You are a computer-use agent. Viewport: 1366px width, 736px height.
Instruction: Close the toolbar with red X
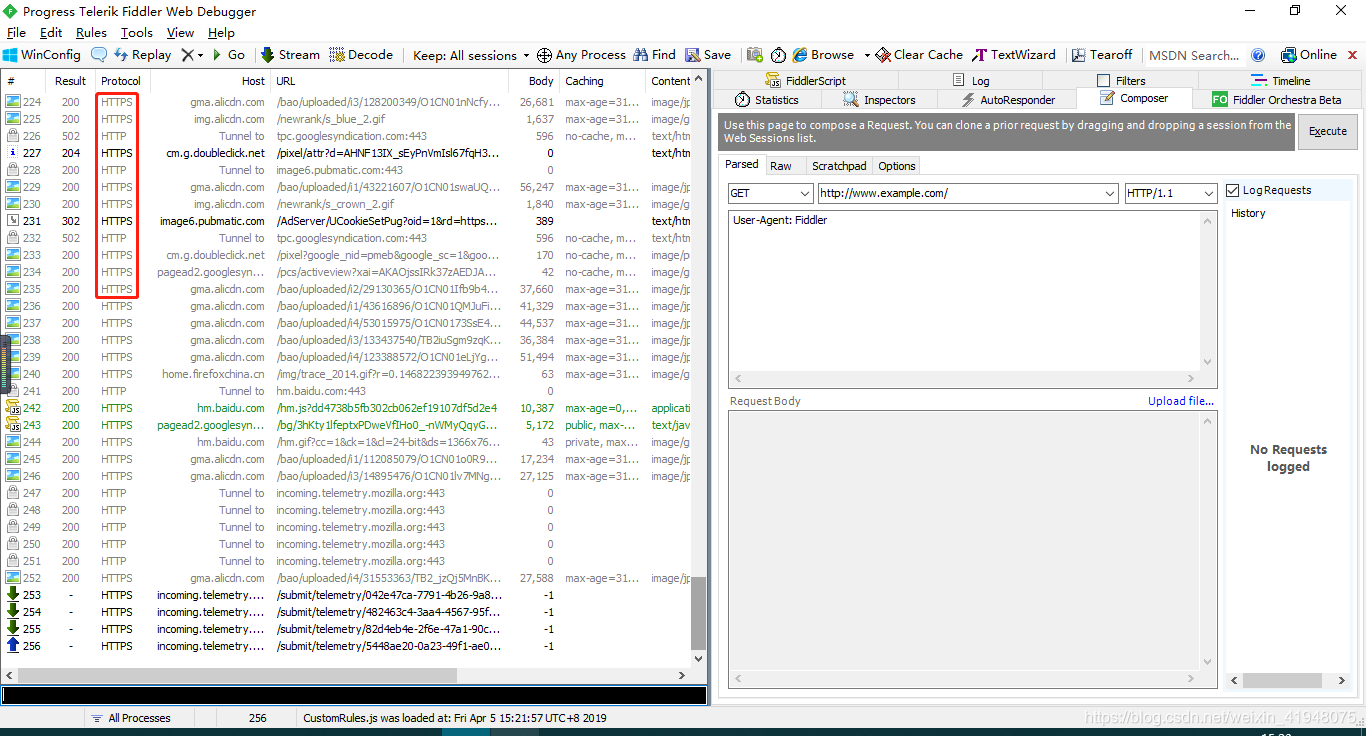tap(1352, 55)
